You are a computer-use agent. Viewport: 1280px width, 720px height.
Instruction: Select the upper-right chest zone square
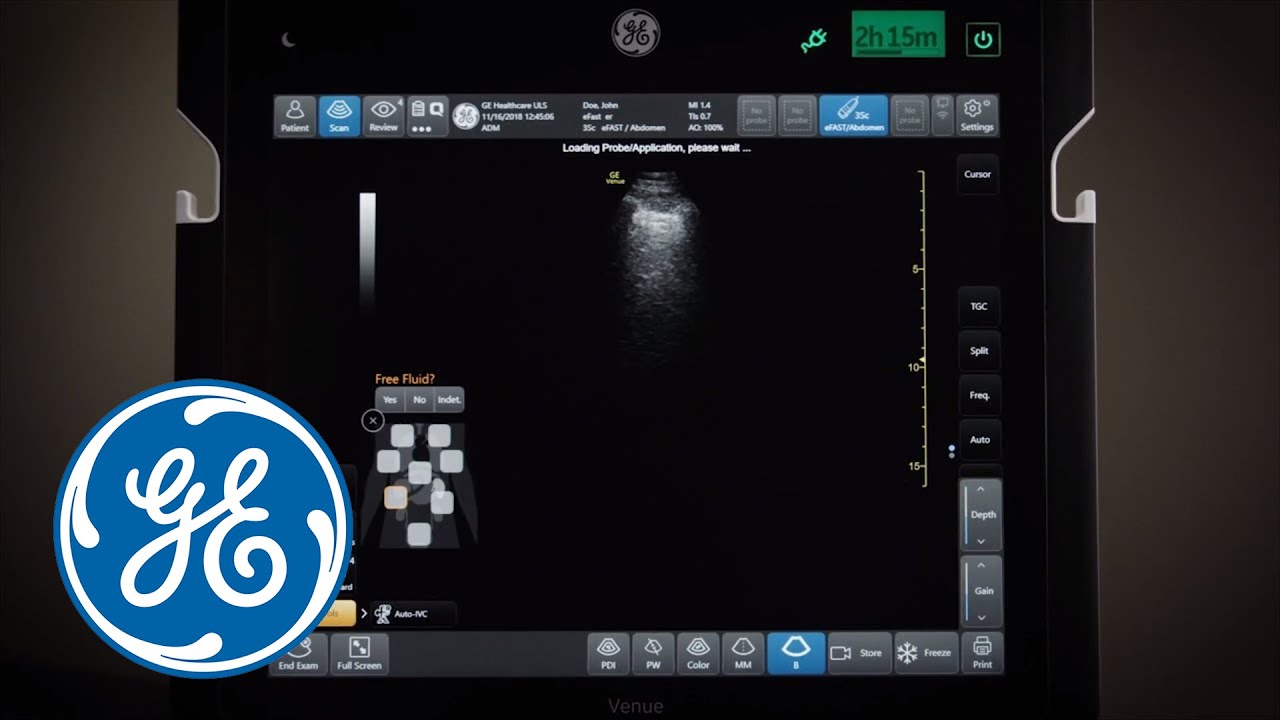439,435
